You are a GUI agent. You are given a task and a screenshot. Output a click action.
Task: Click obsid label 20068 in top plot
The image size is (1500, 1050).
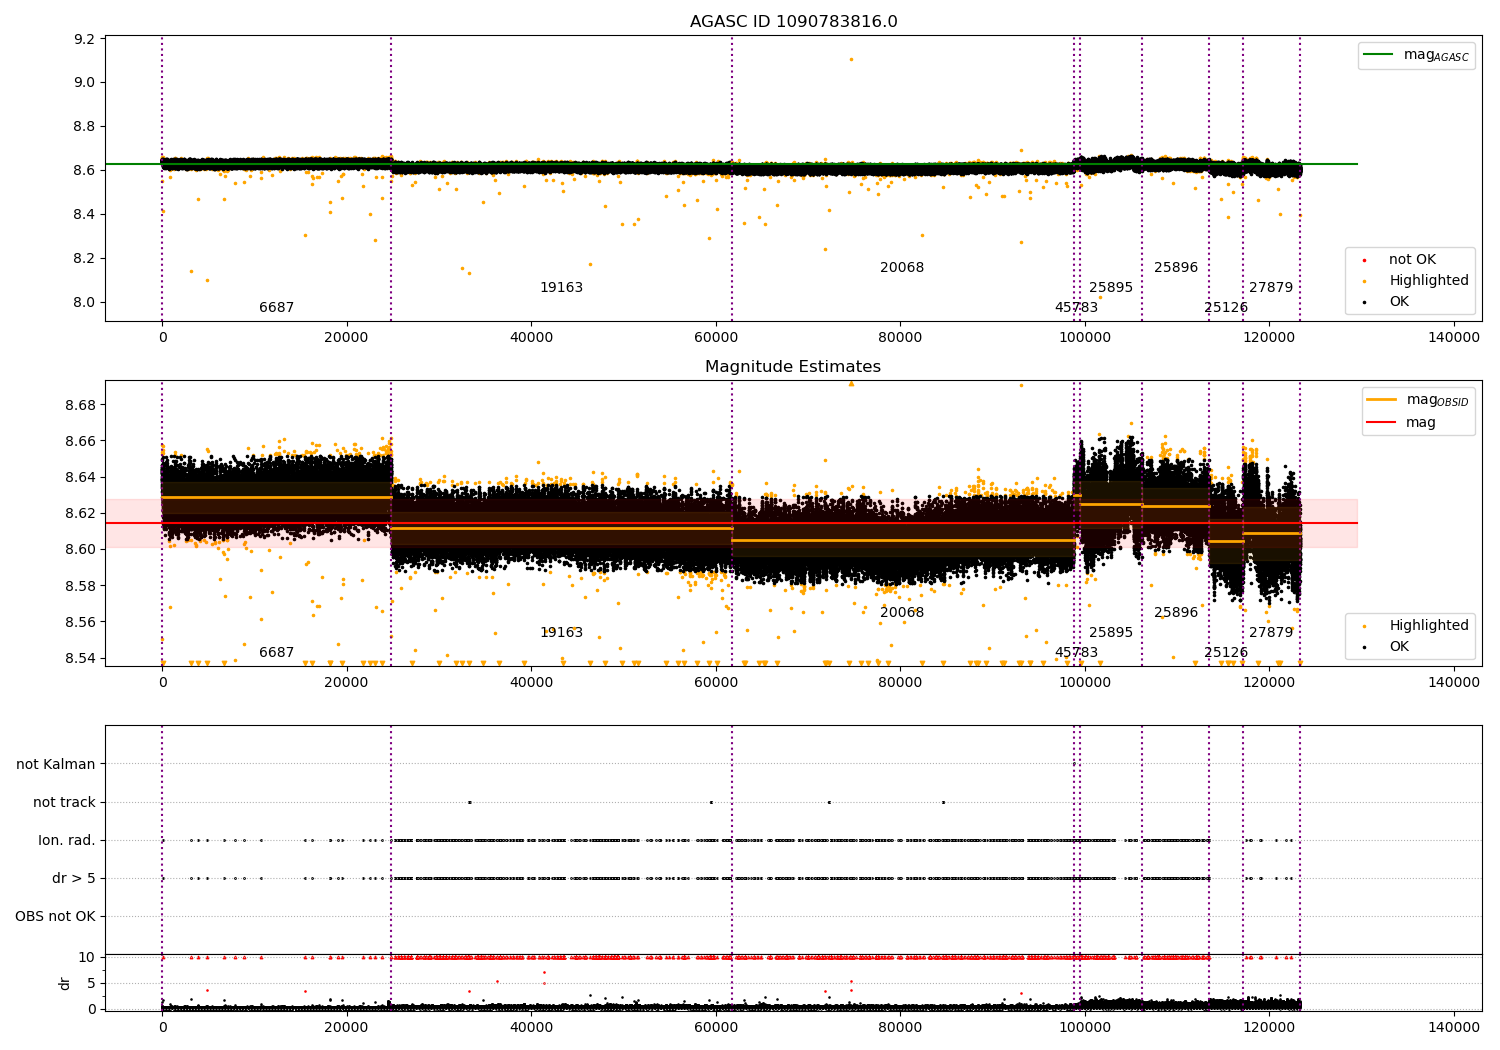[x=902, y=268]
